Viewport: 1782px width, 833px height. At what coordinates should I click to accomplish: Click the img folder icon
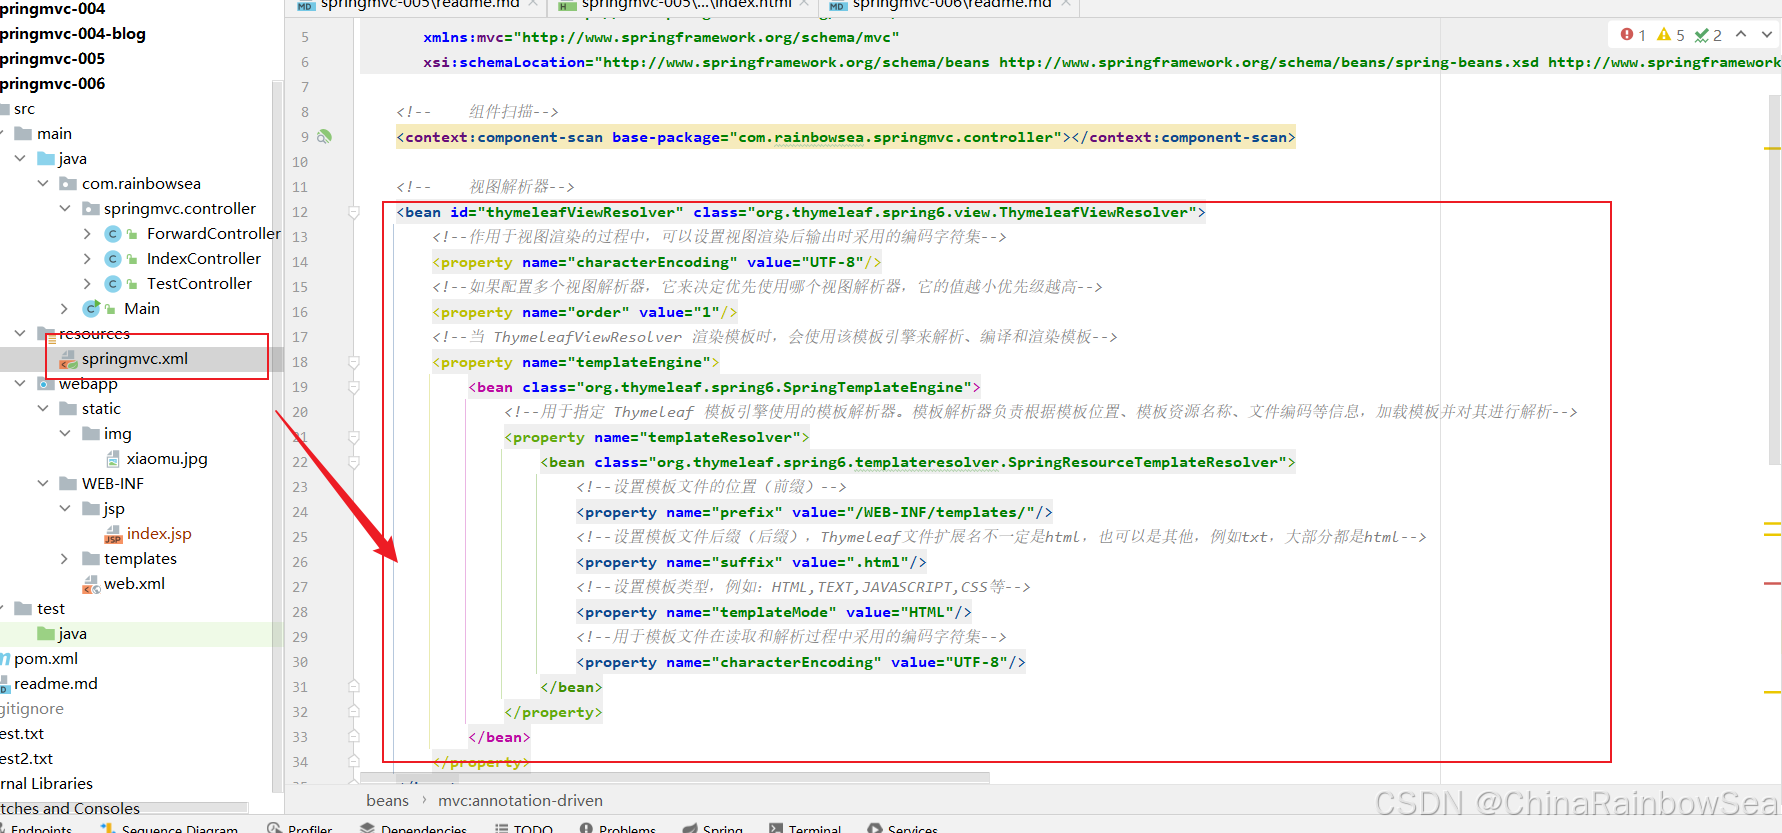[x=90, y=434]
